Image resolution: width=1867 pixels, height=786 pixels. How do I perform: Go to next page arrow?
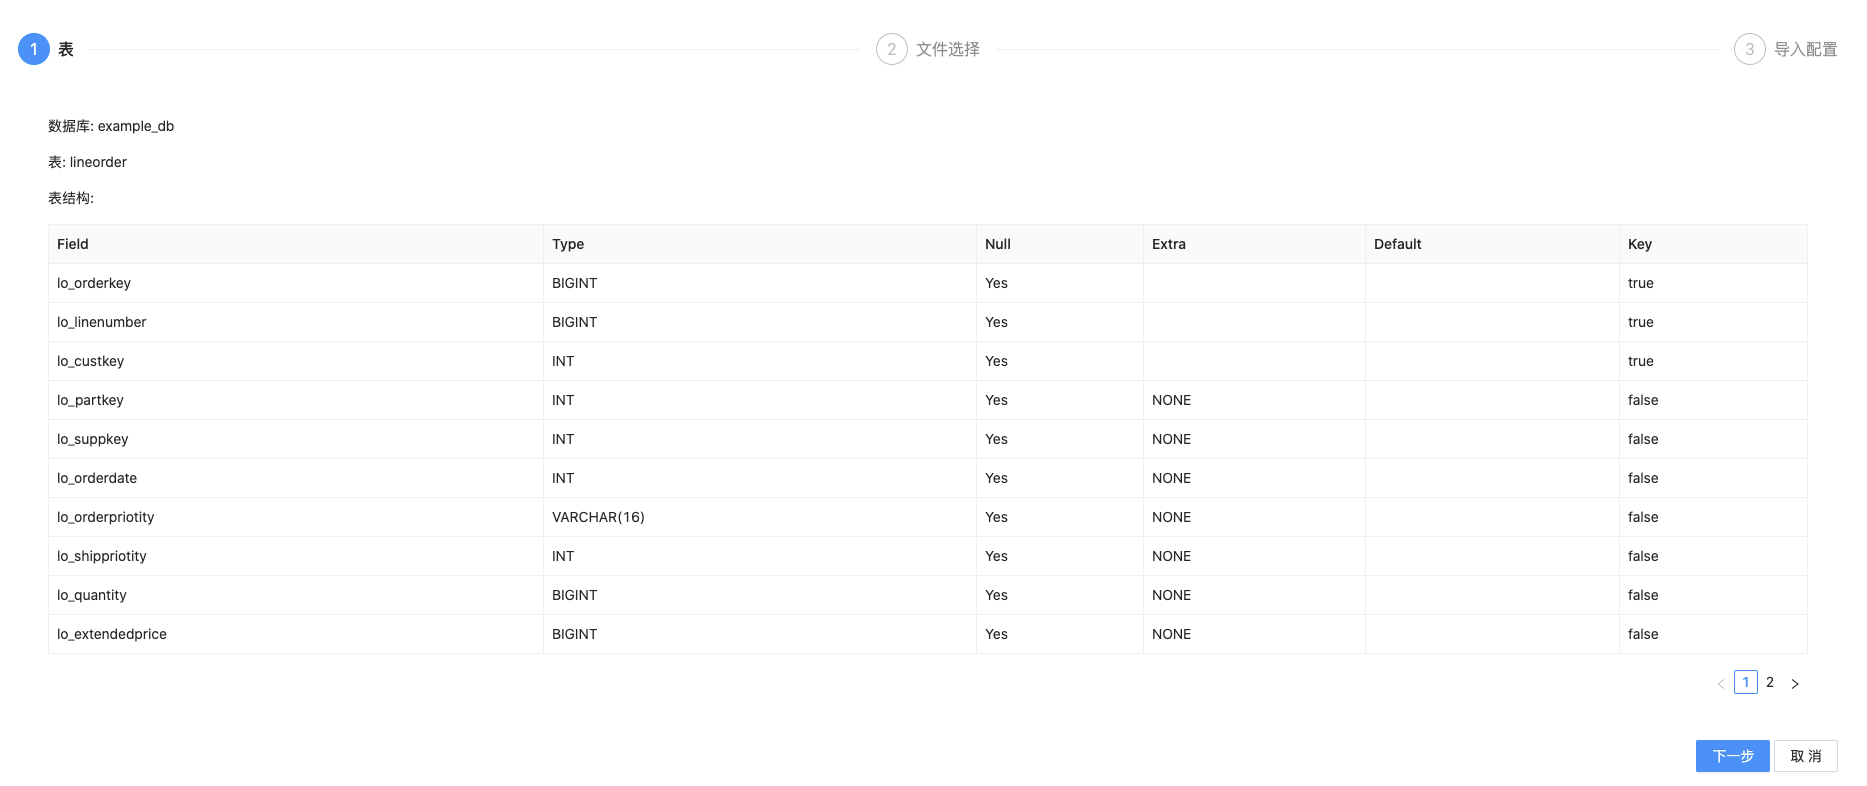(1795, 683)
